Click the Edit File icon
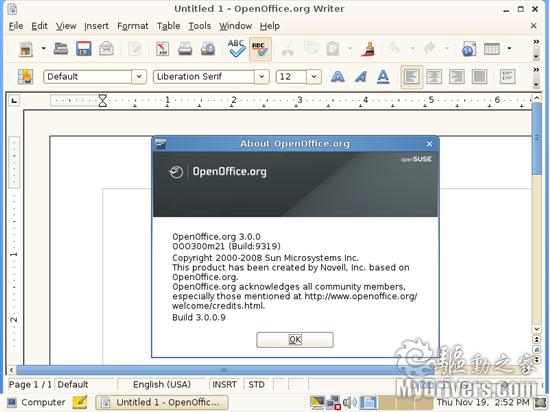The height and width of the screenshot is (412, 550). click(135, 49)
